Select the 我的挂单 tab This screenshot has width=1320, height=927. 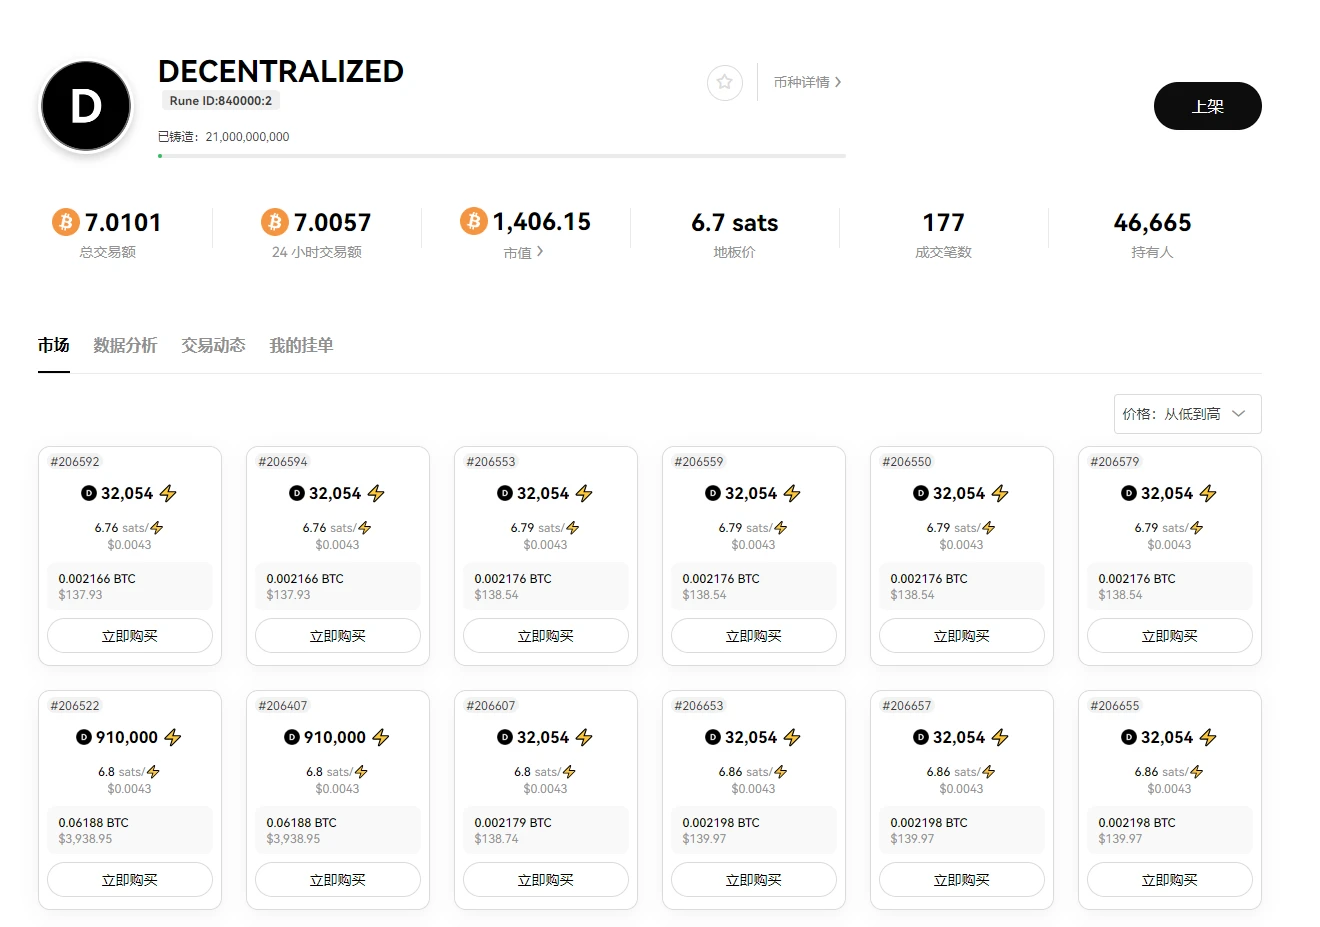(301, 345)
